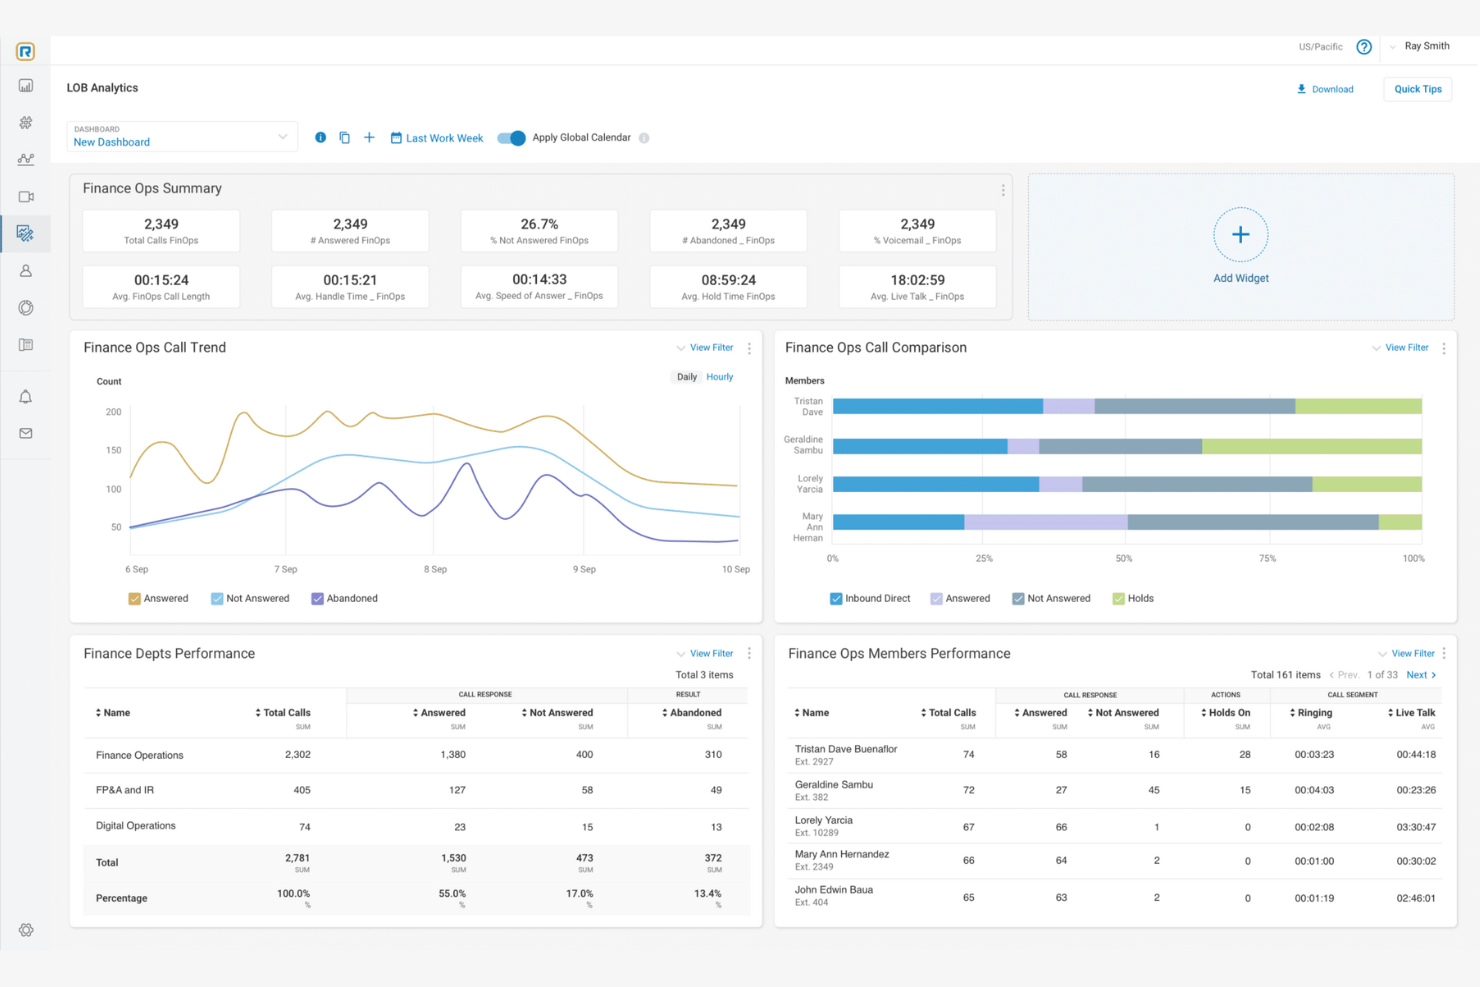Open the settings gear at sidebar bottom
The image size is (1480, 987).
(x=26, y=930)
